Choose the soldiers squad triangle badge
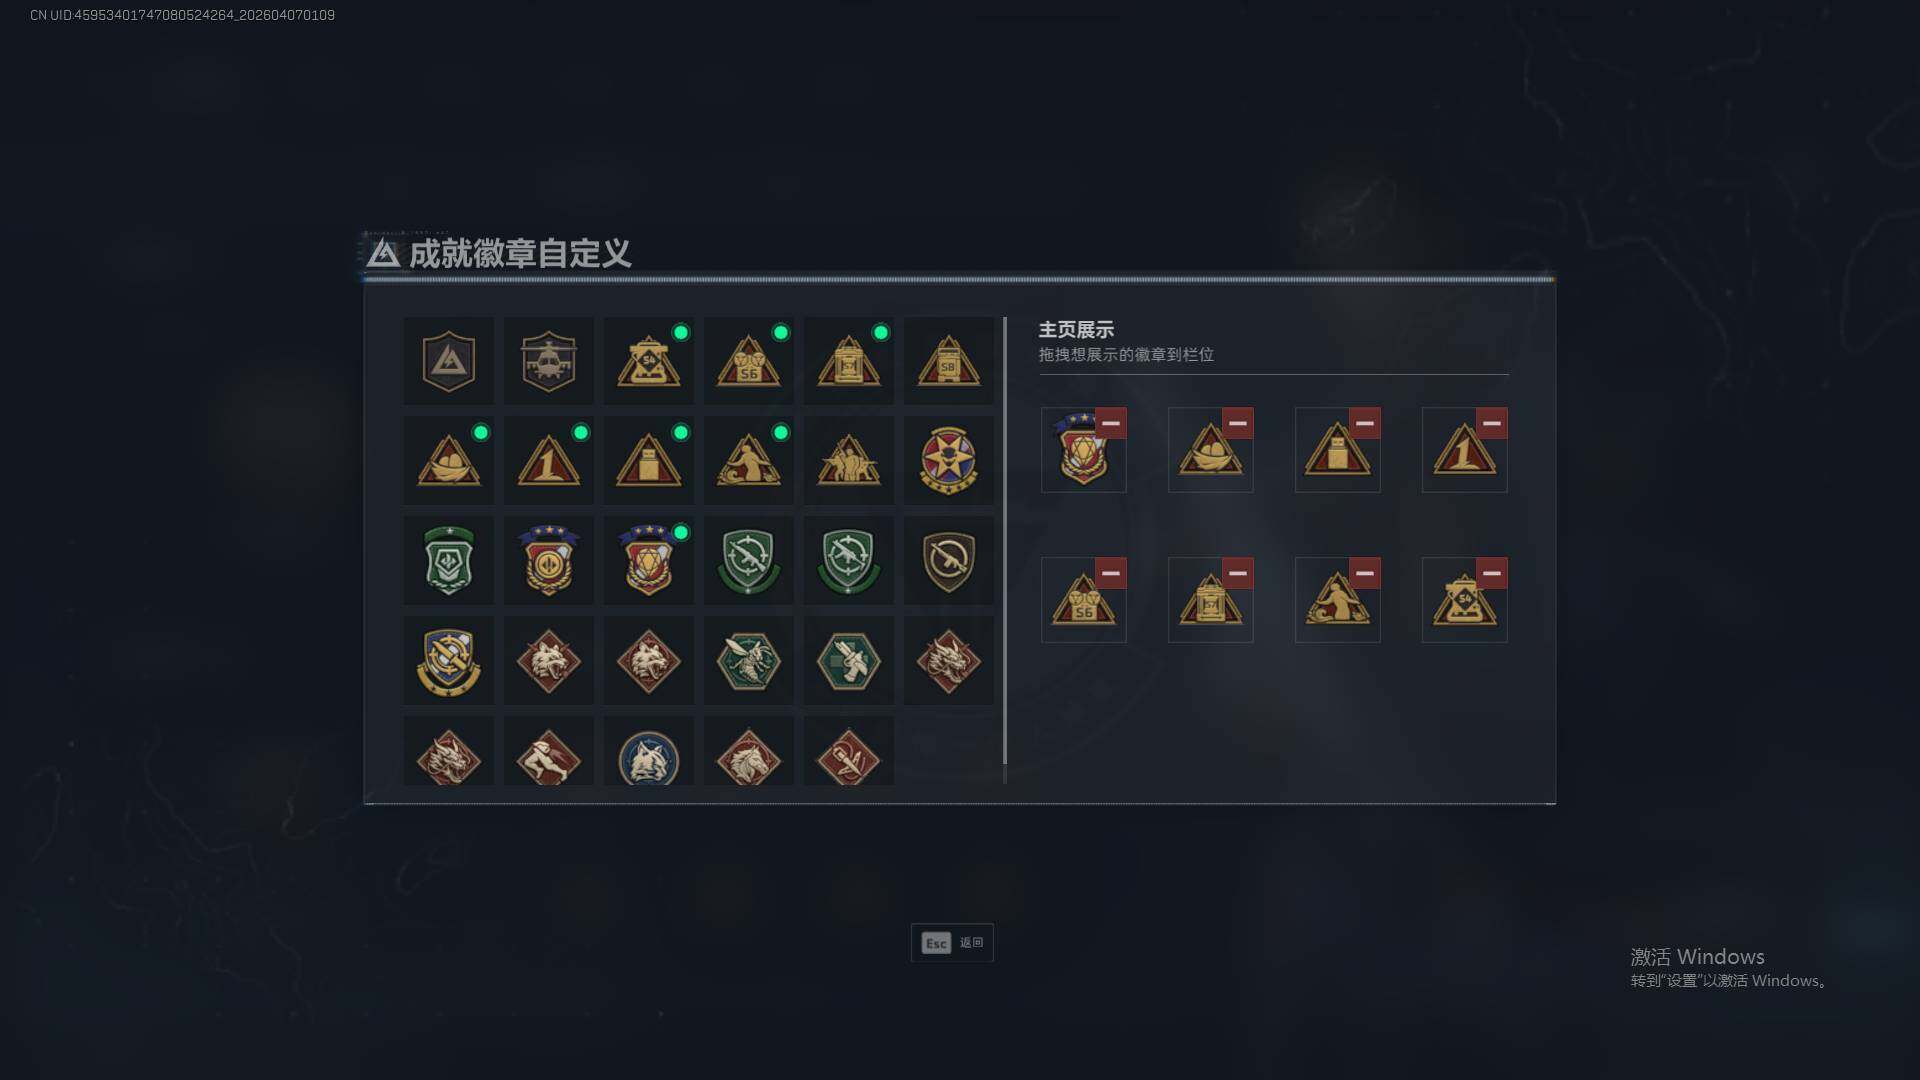 [x=848, y=461]
